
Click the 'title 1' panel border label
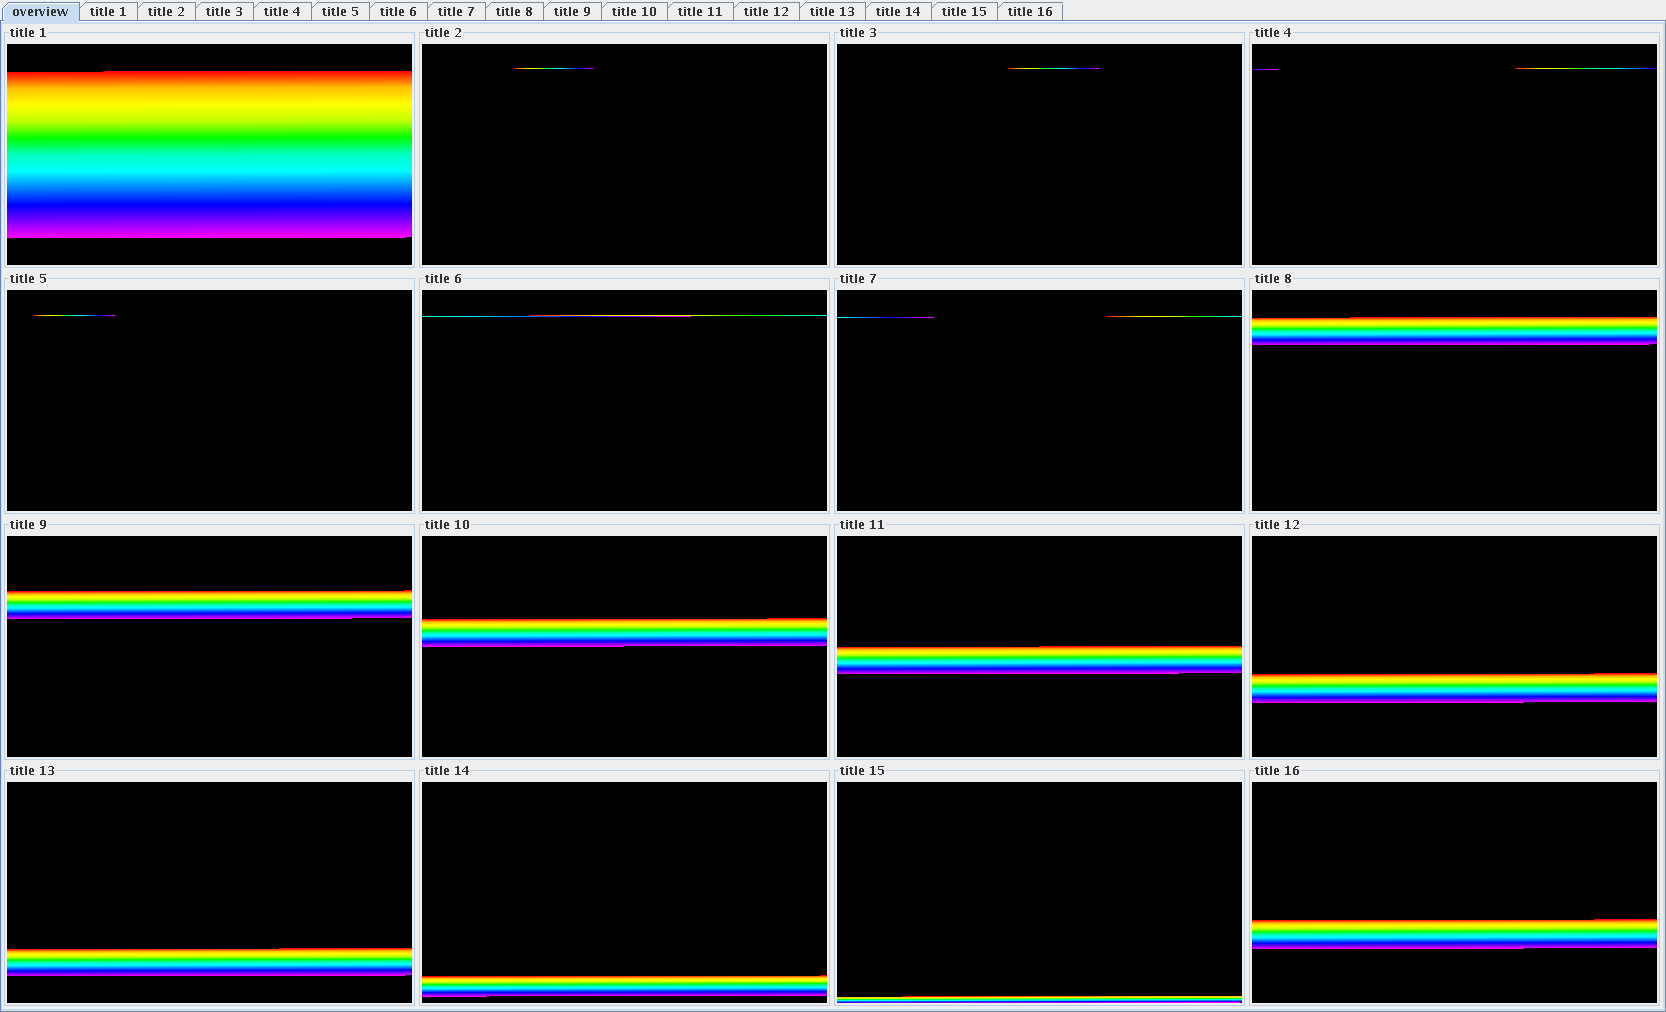pos(28,33)
